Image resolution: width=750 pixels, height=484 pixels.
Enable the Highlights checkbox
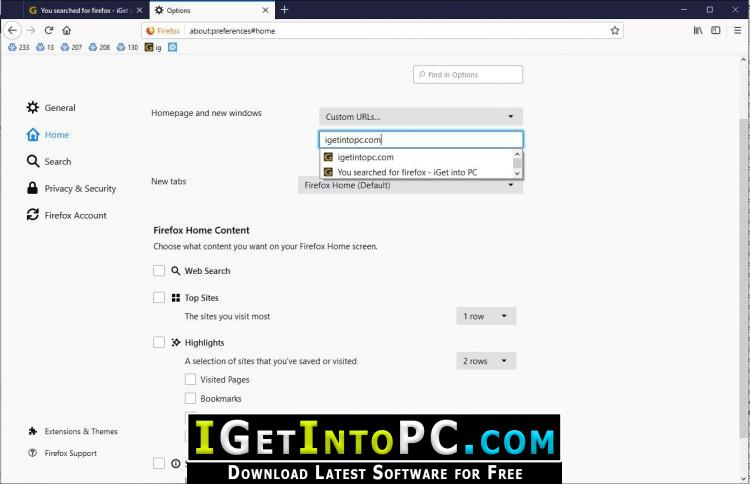pos(159,342)
